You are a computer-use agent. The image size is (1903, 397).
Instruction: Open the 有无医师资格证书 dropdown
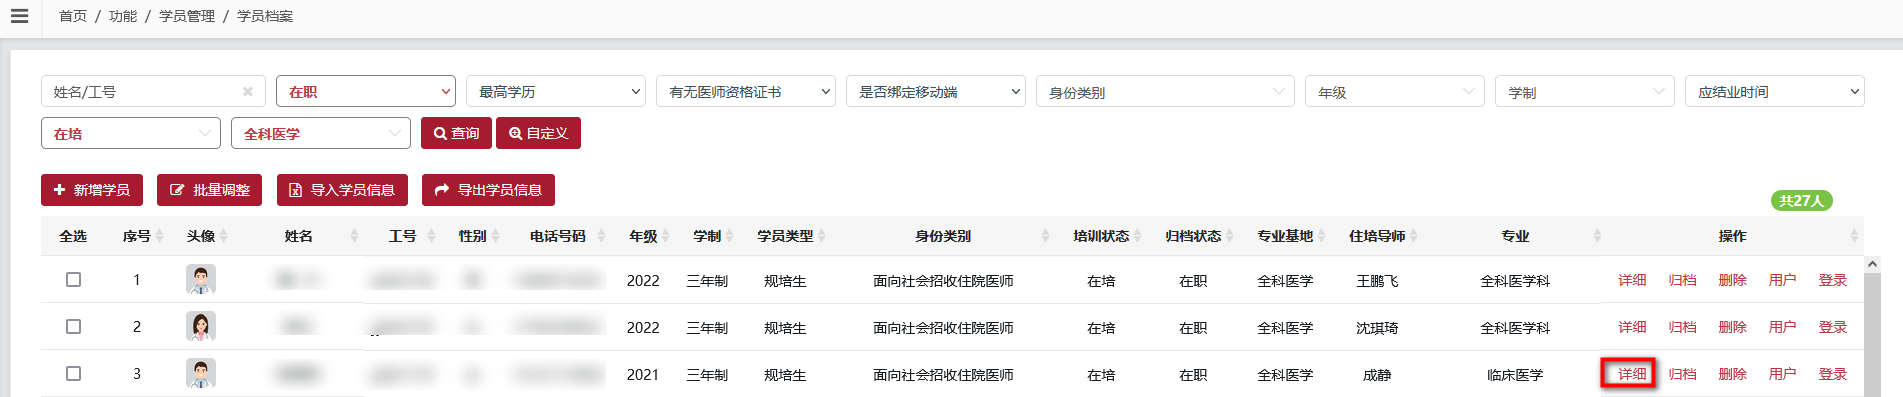746,92
